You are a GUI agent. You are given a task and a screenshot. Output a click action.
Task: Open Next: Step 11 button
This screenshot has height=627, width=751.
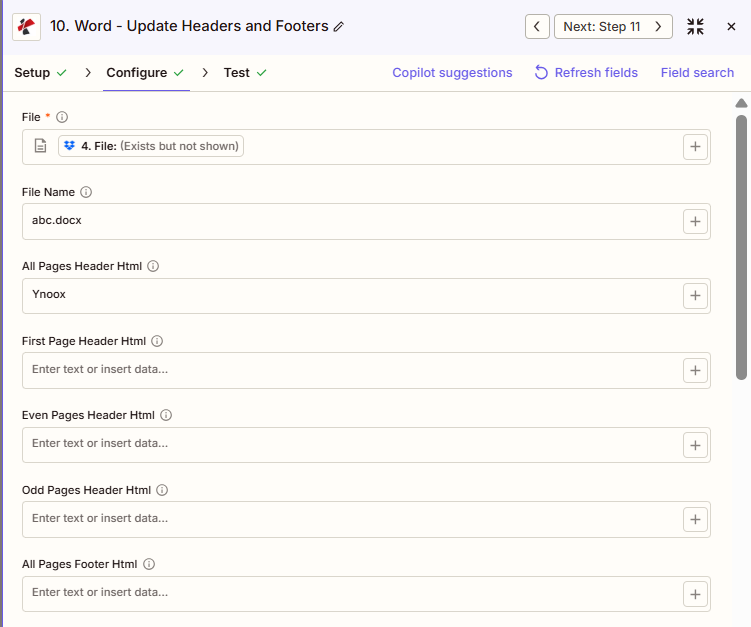(x=613, y=26)
